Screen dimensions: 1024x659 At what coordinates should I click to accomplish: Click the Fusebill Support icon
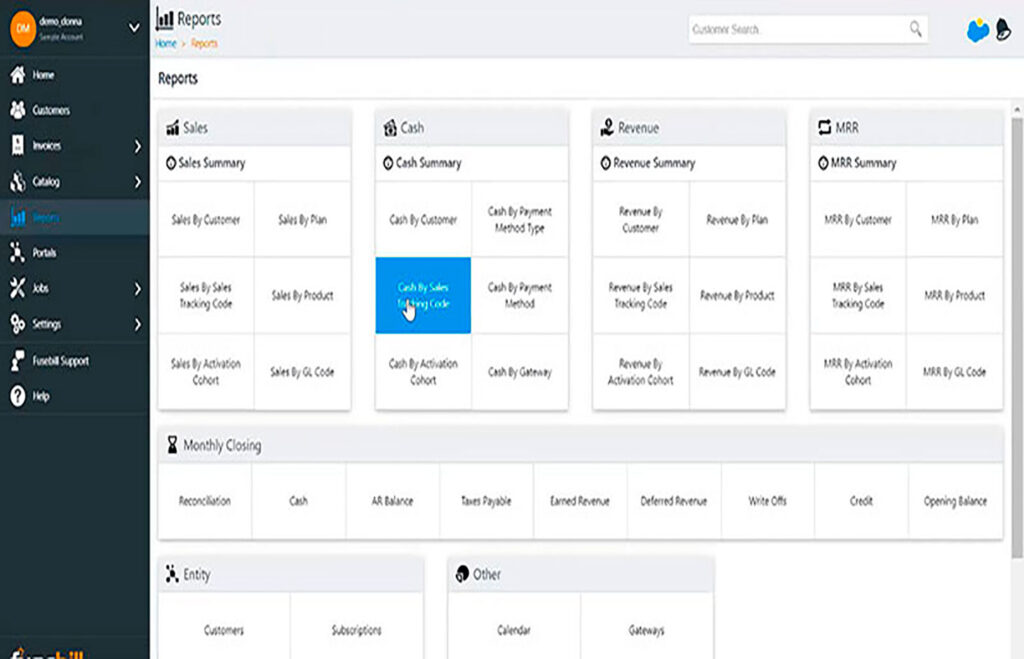[18, 360]
